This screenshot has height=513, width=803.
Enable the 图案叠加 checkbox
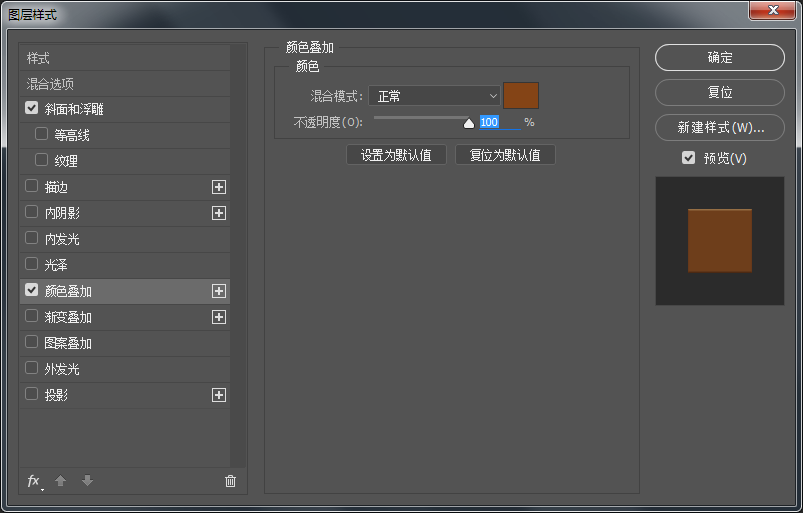pyautogui.click(x=32, y=341)
